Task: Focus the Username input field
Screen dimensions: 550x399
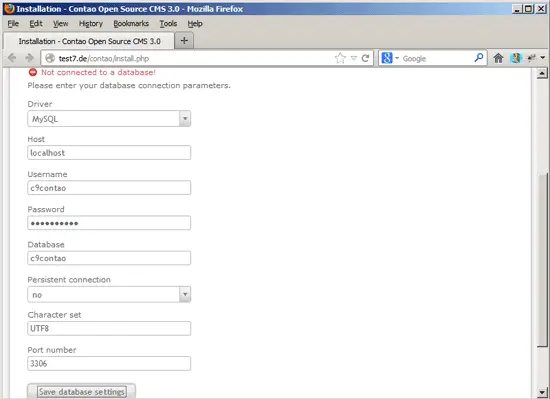Action: (109, 188)
